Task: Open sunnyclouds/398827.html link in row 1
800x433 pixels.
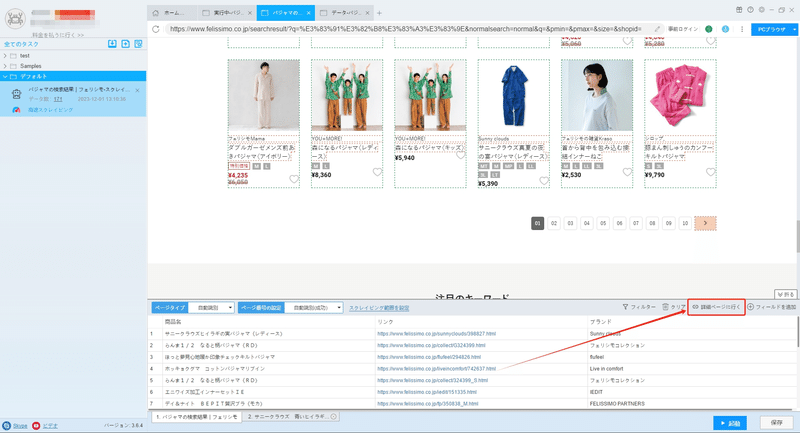Action: pos(436,334)
